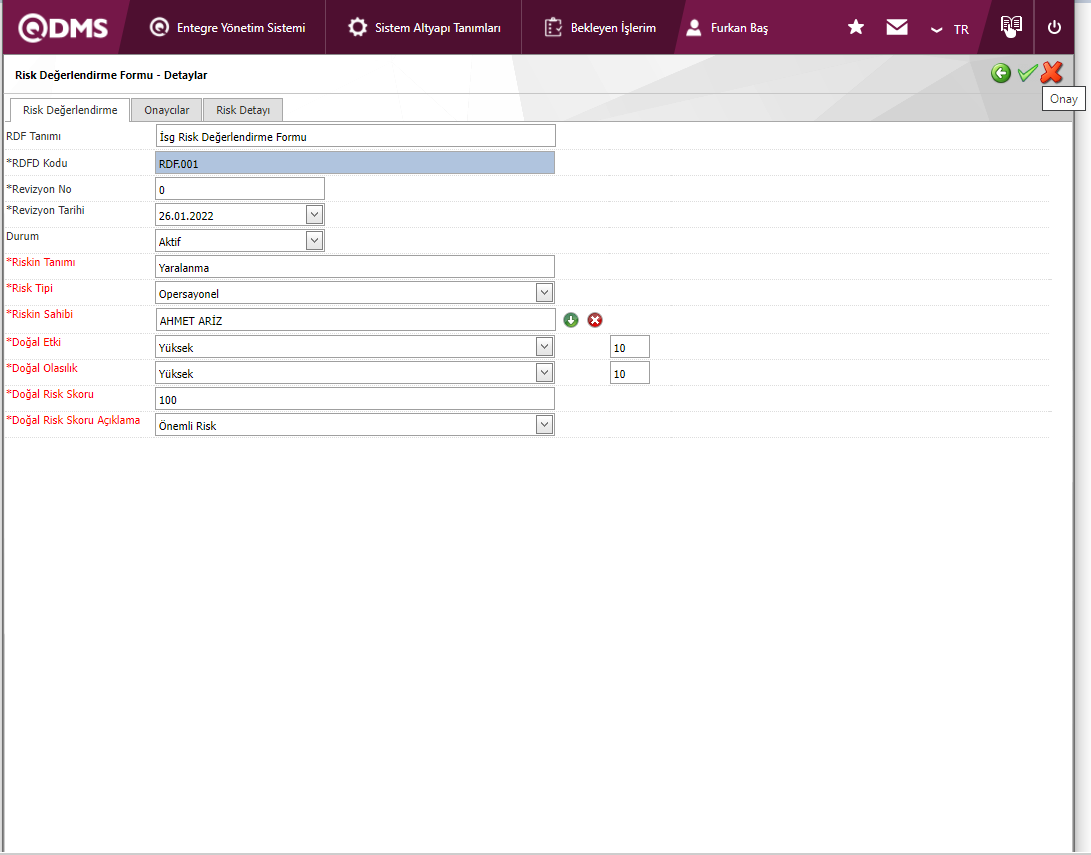Open the help book icon
Viewport: 1091px width, 855px height.
(1011, 27)
